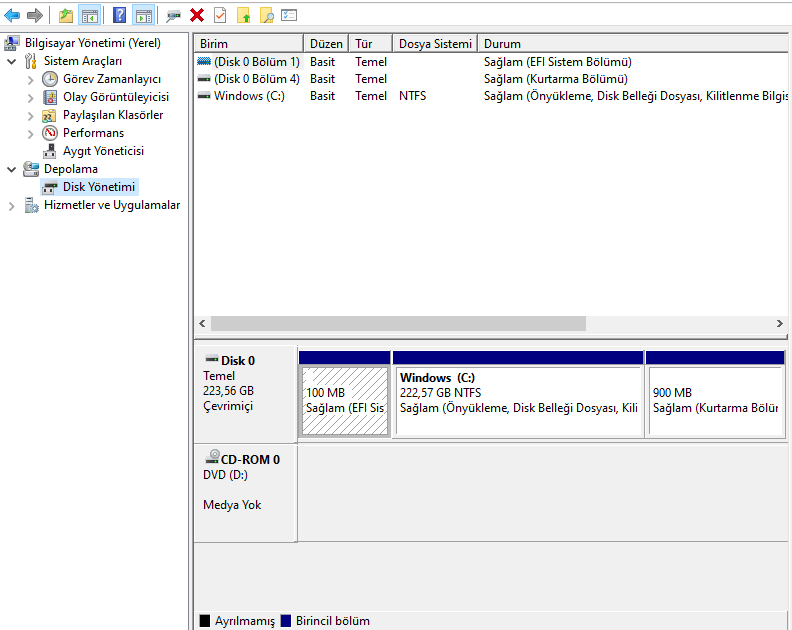Expand the Görev Zamanlayıcı node
The width and height of the screenshot is (792, 630).
click(30, 80)
